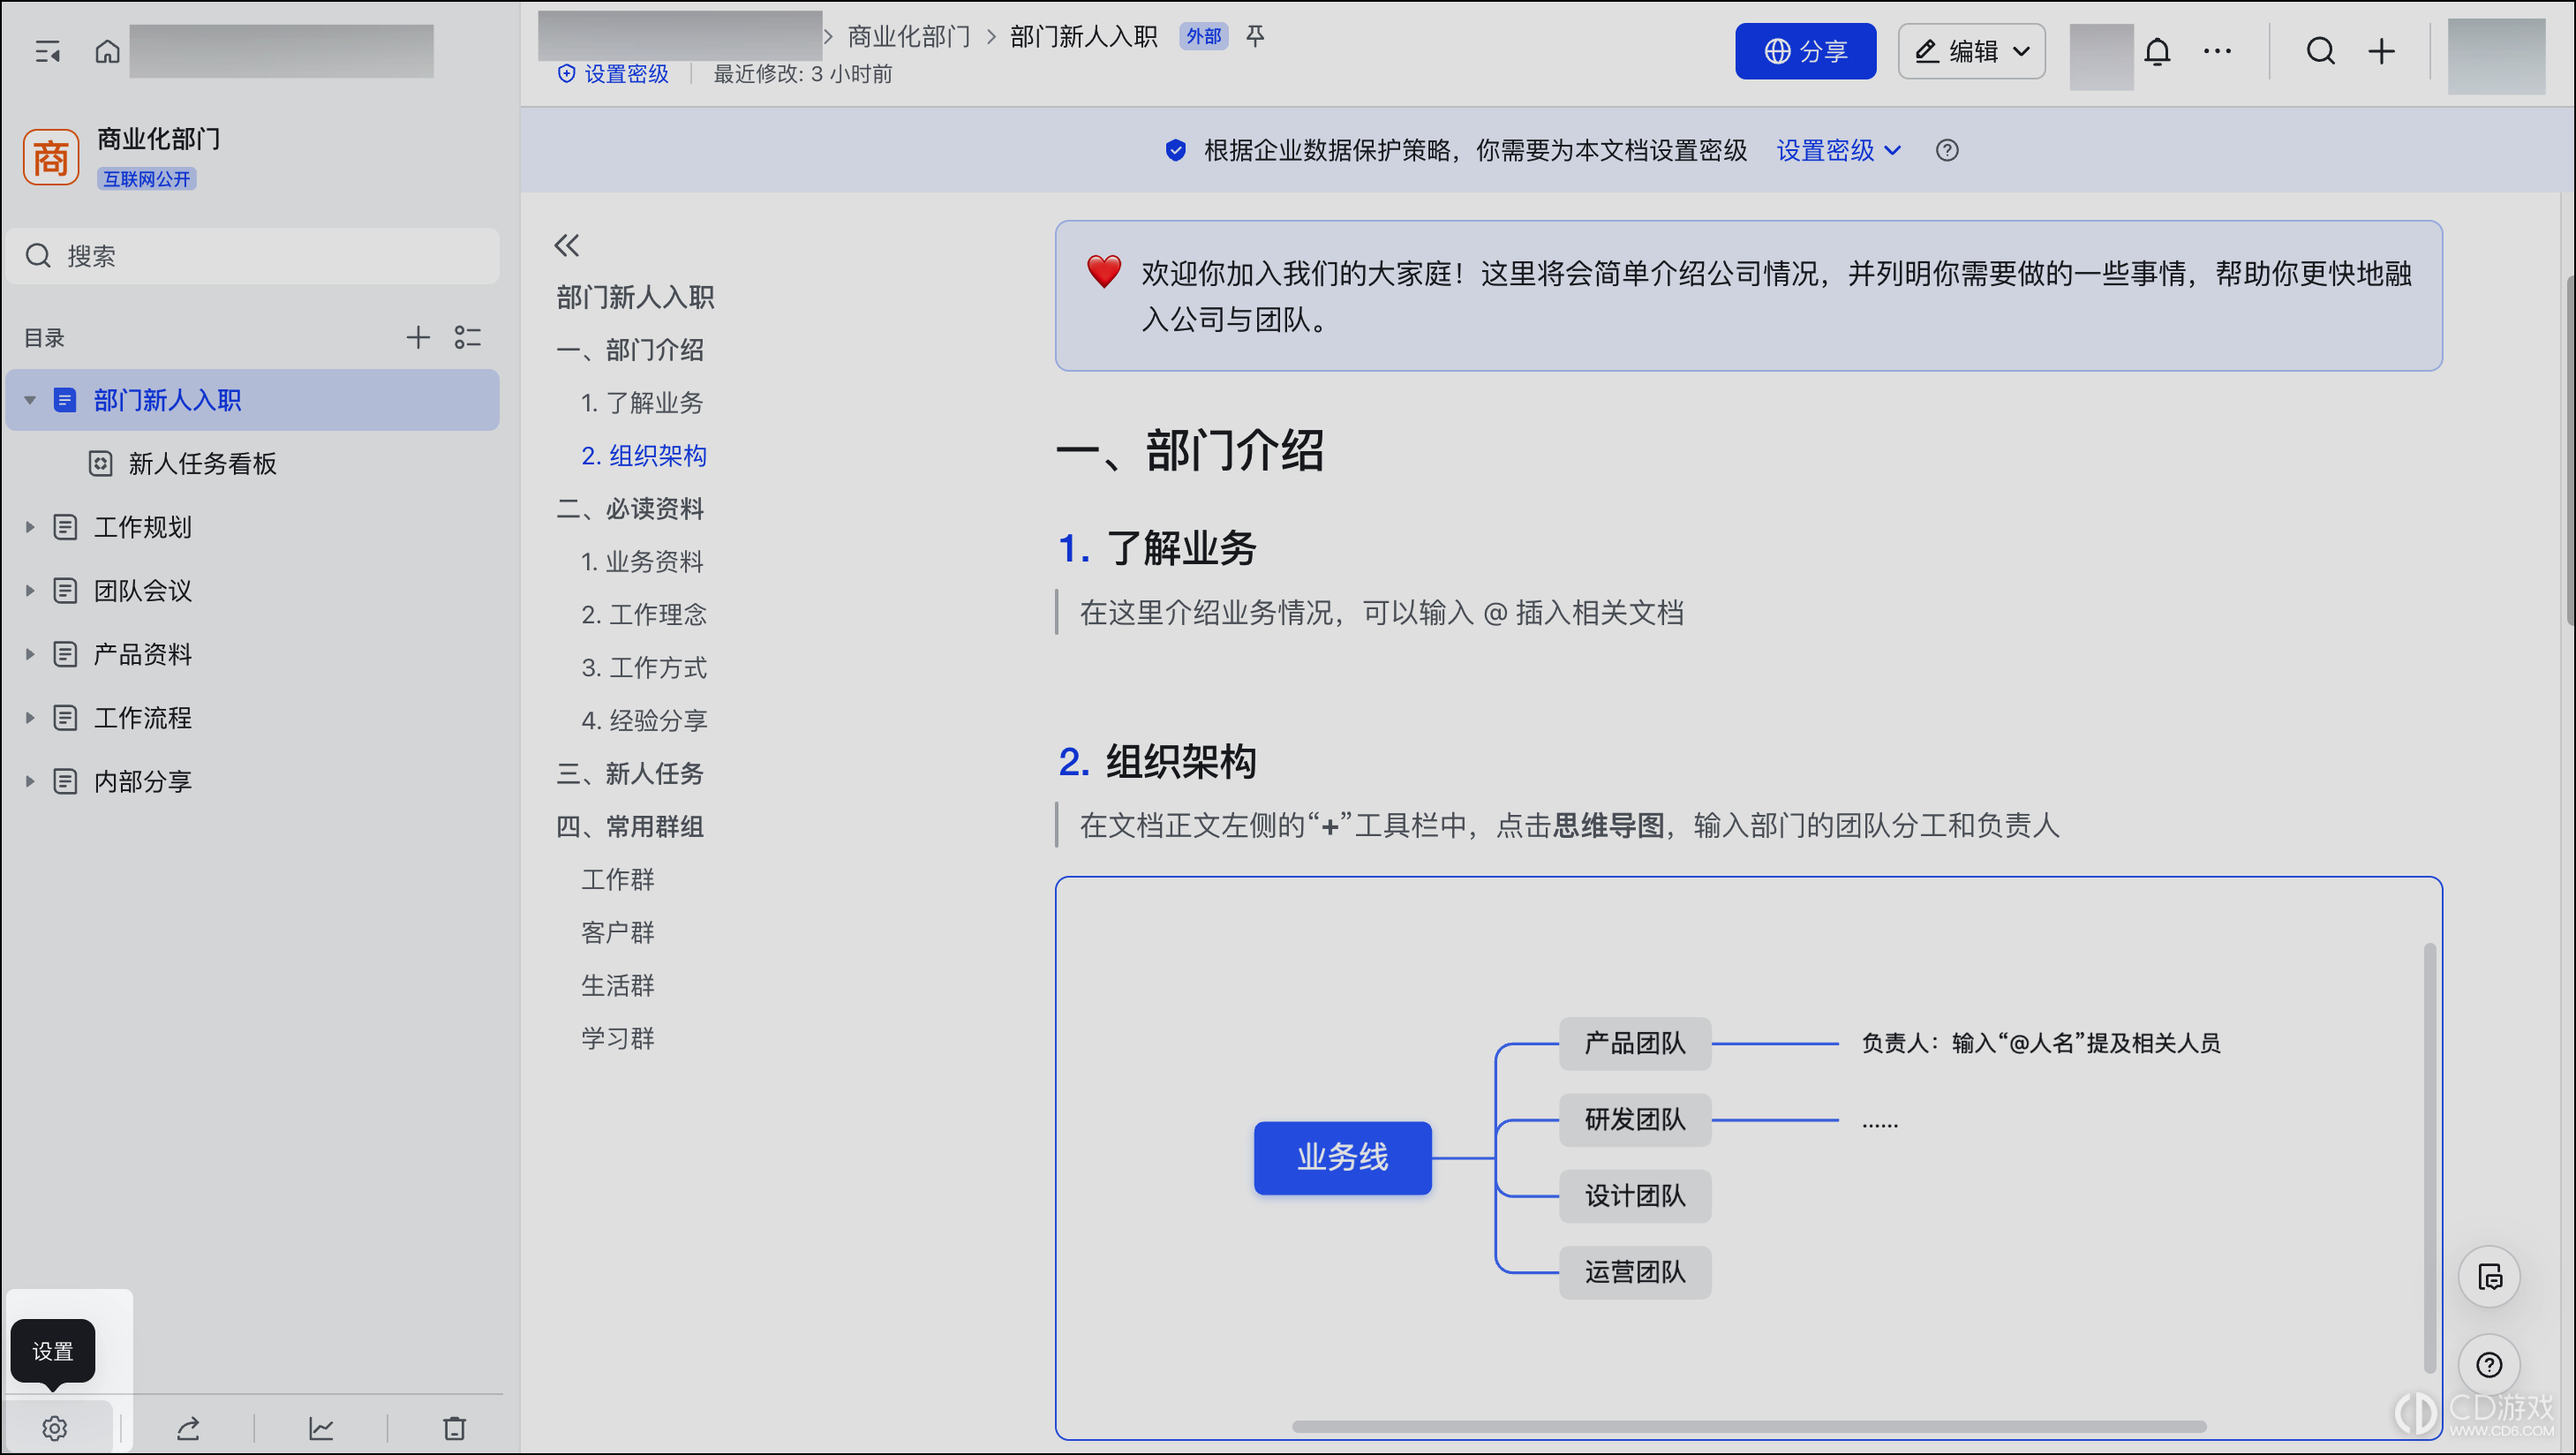
Task: Click the help icon in security banner
Action: [x=1946, y=150]
